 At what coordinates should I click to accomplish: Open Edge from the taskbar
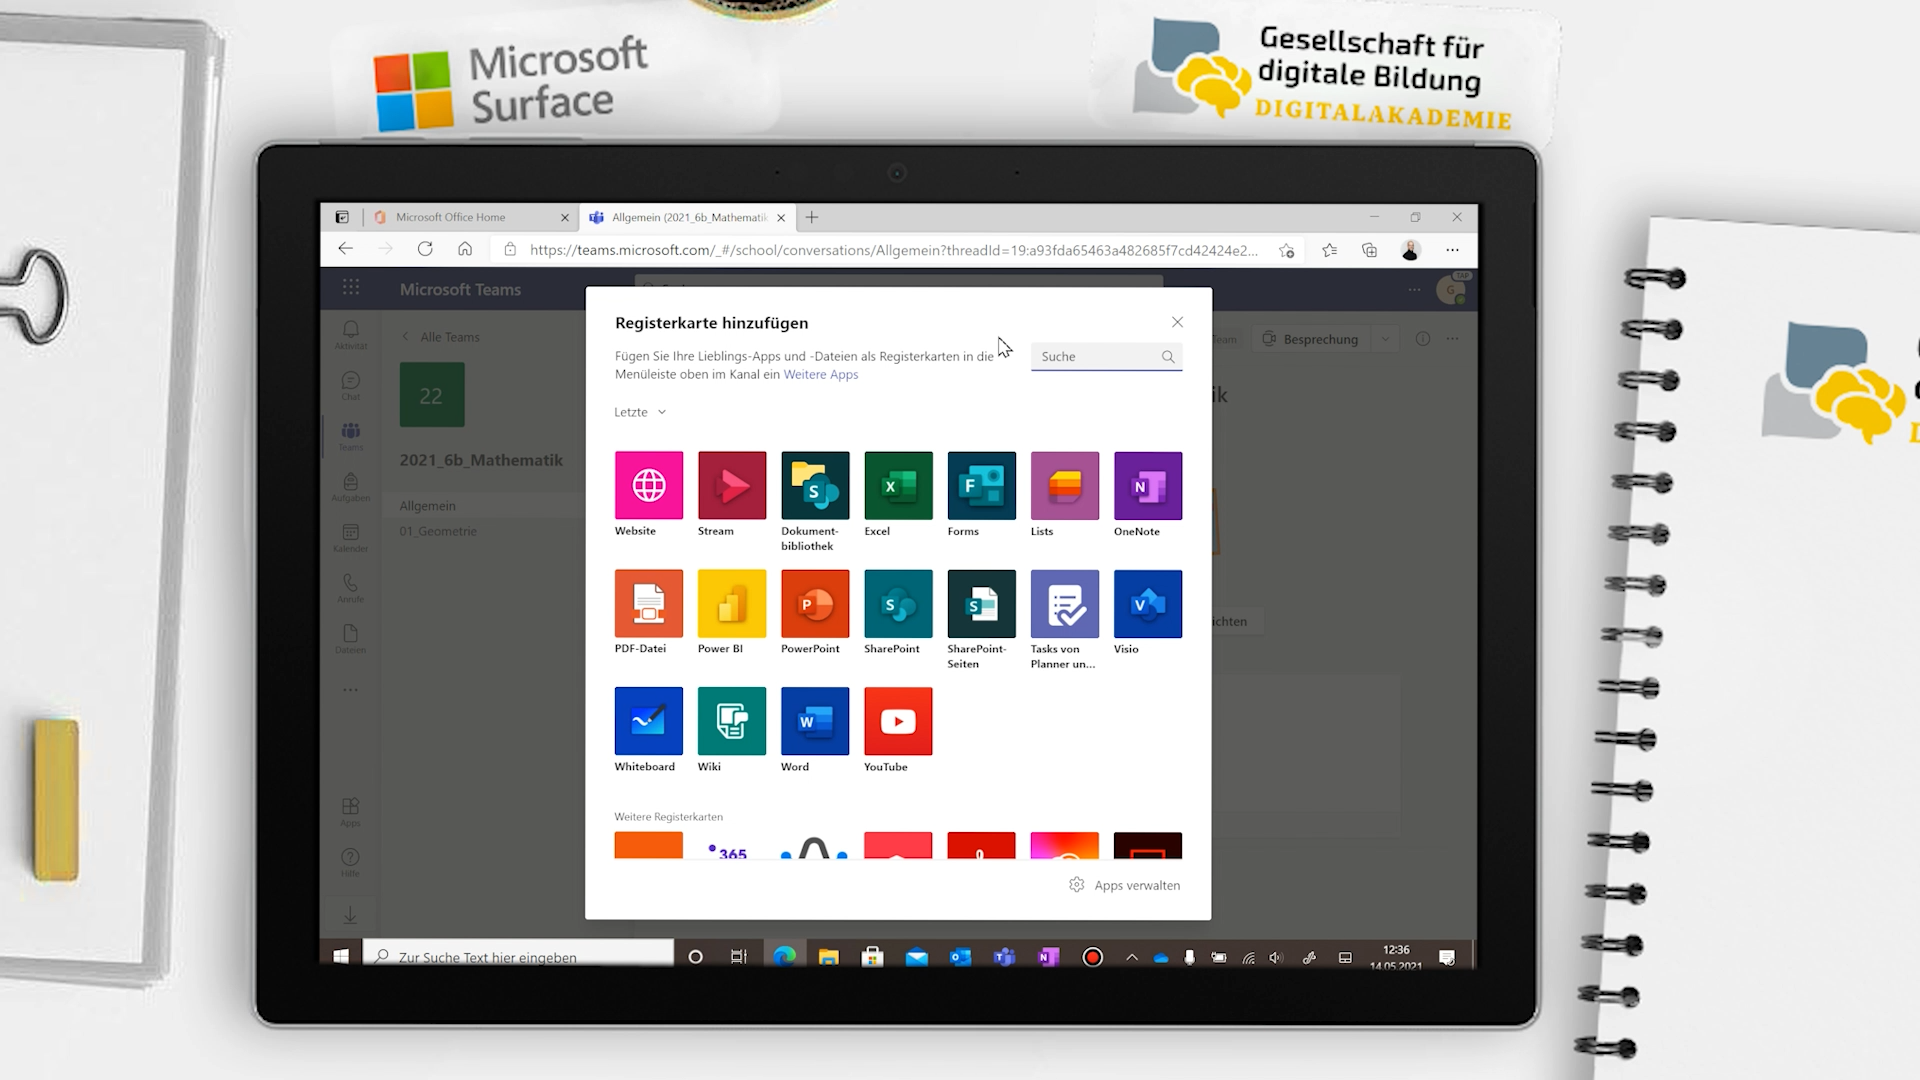[x=784, y=957]
